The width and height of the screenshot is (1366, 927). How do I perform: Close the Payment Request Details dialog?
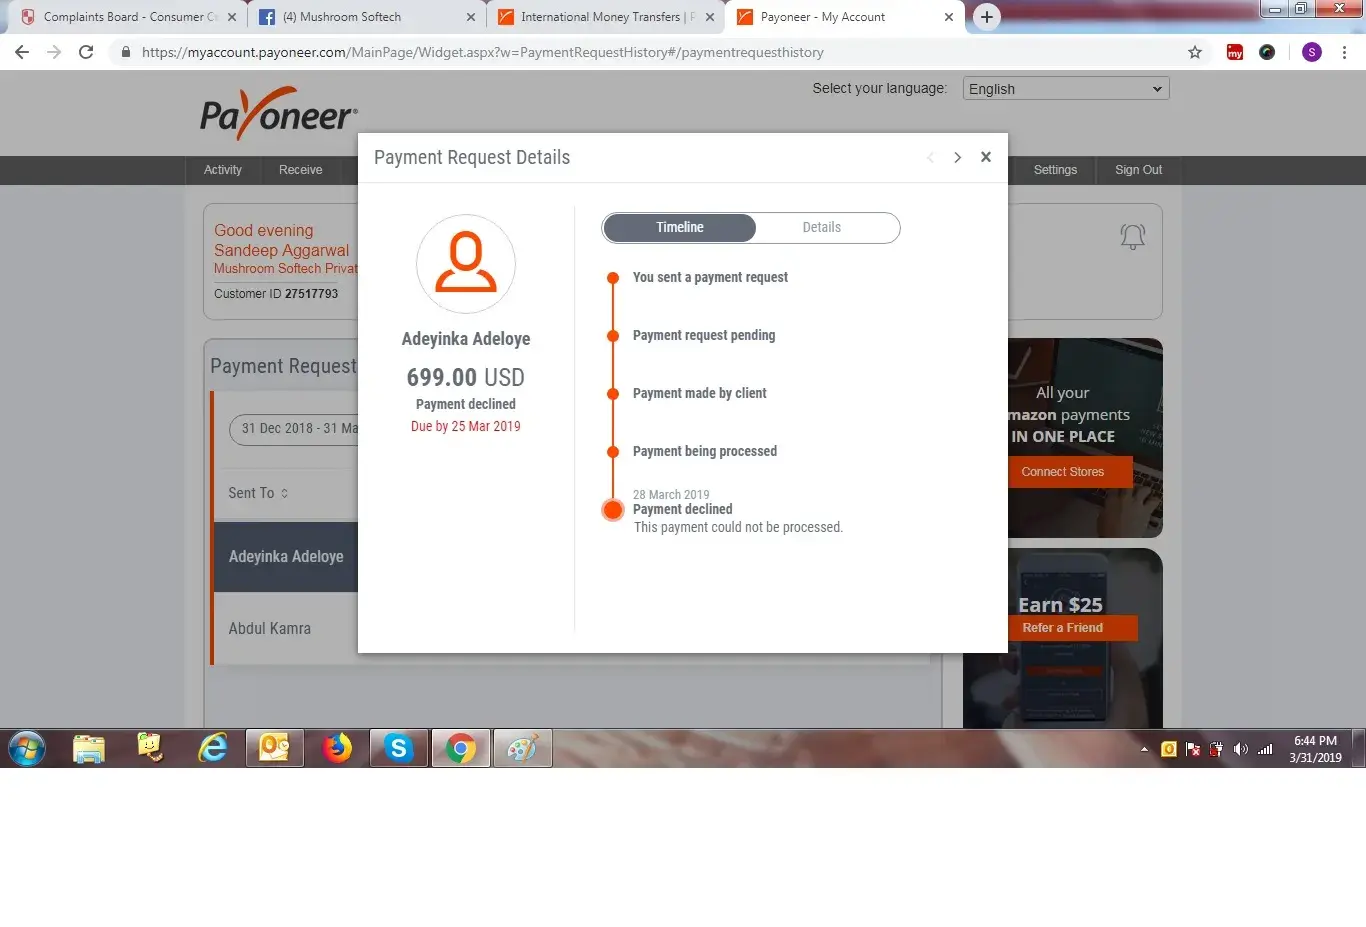(986, 157)
